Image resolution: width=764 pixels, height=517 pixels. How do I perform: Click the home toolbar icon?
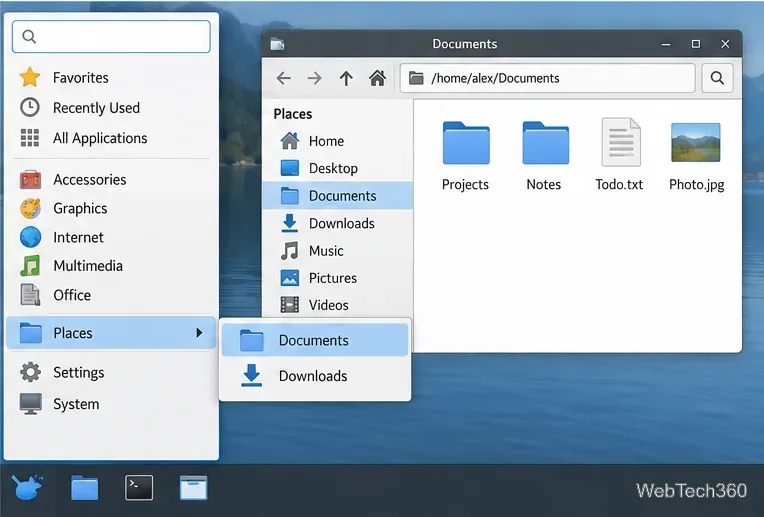[x=377, y=78]
